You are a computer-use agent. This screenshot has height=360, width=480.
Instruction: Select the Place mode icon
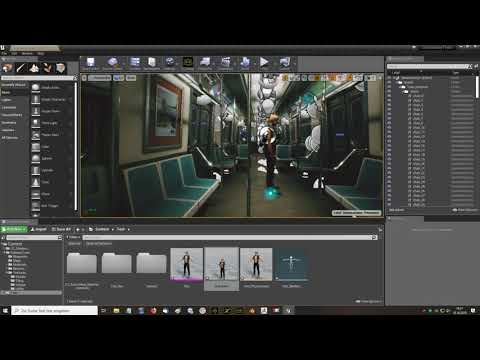7,68
